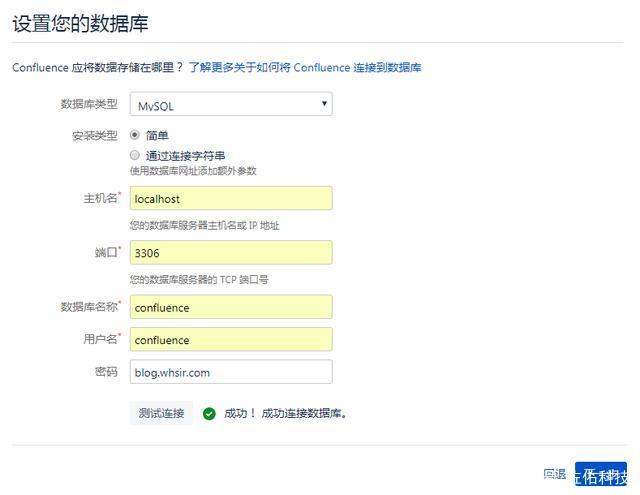Image resolution: width=640 pixels, height=495 pixels.
Task: Click the 用户名 input field
Action: 231,339
